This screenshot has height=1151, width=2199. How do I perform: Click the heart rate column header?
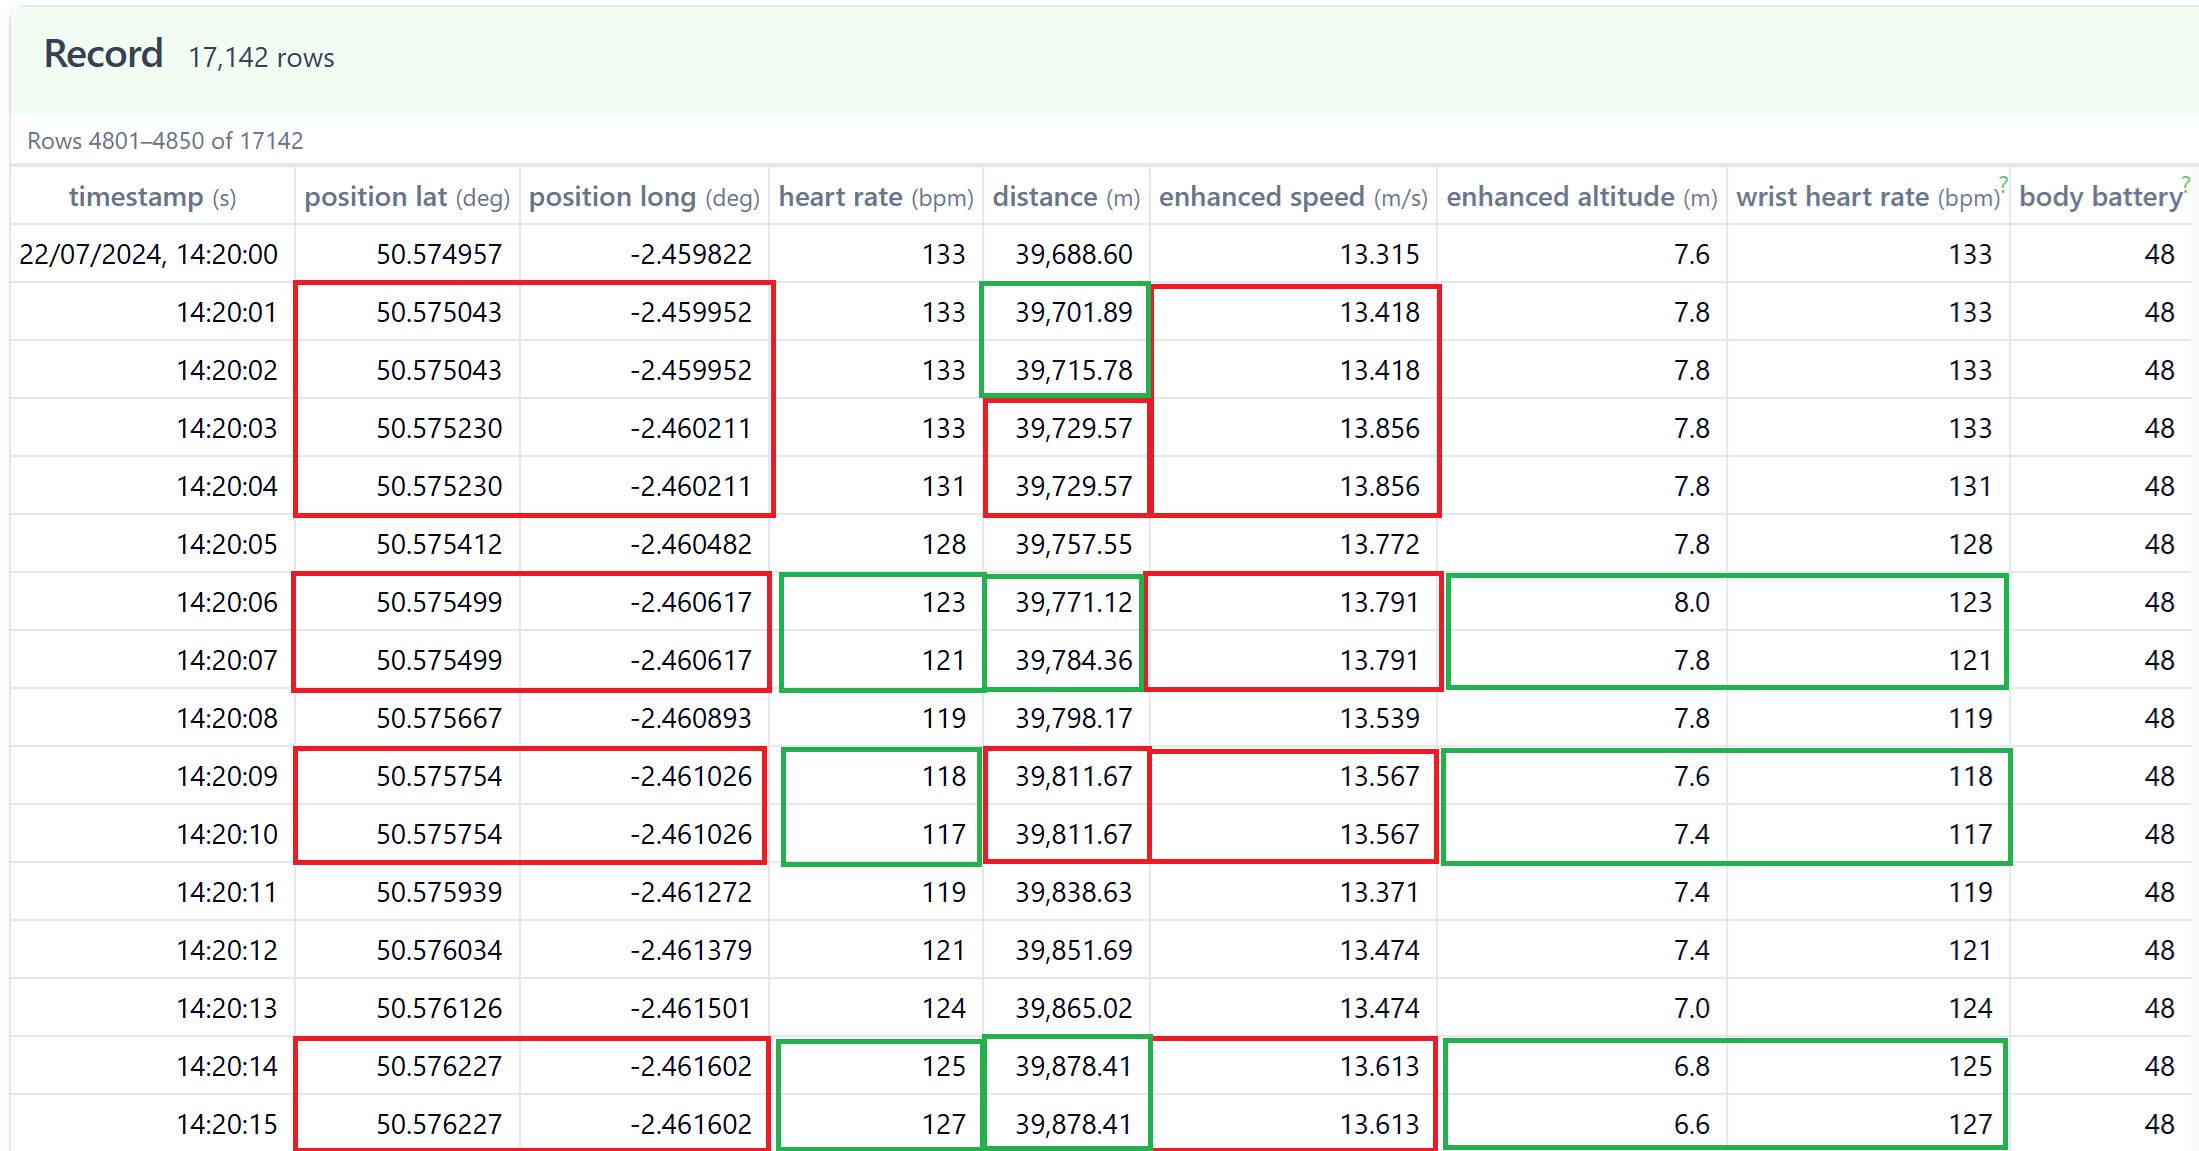[875, 197]
